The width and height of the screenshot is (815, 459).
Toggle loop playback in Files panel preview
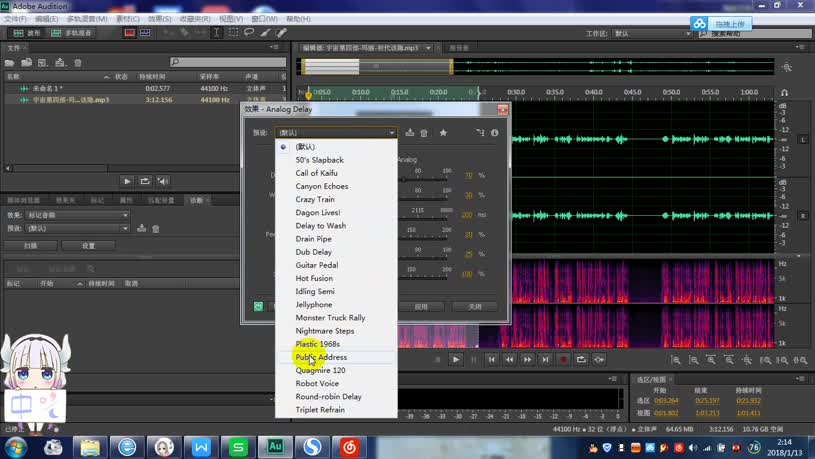pos(145,181)
